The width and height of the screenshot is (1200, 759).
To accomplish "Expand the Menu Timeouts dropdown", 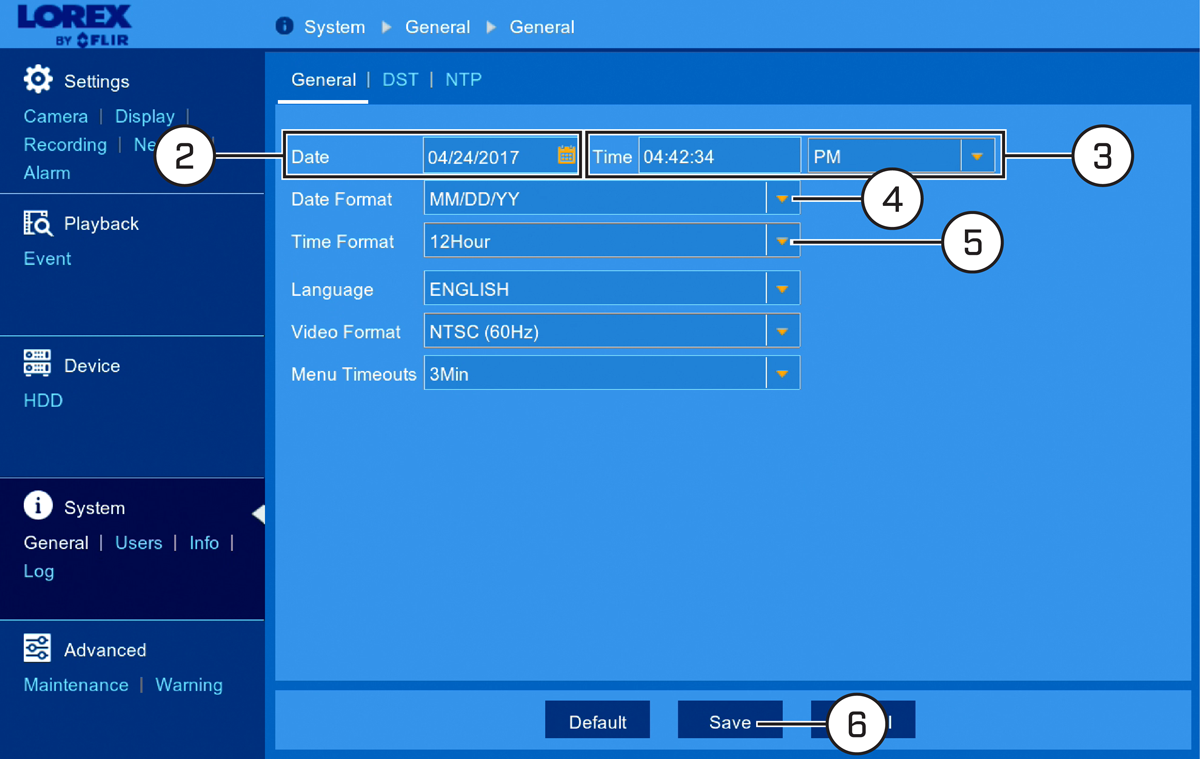I will coord(782,374).
